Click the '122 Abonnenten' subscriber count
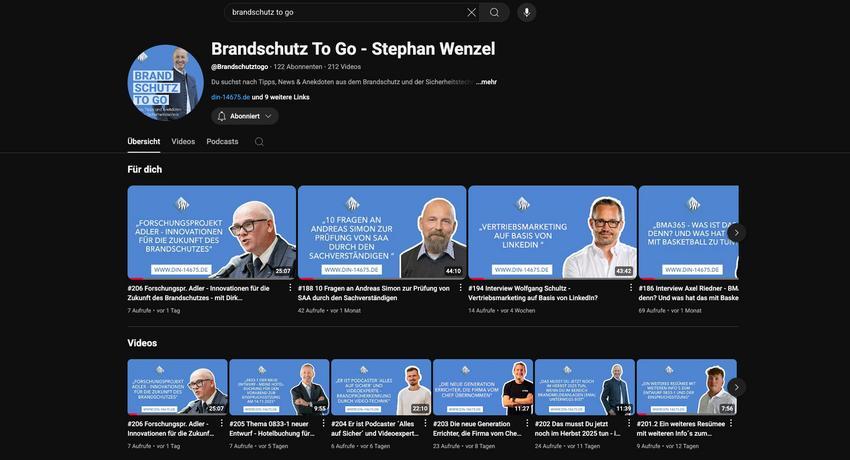The width and height of the screenshot is (850, 460). point(298,67)
